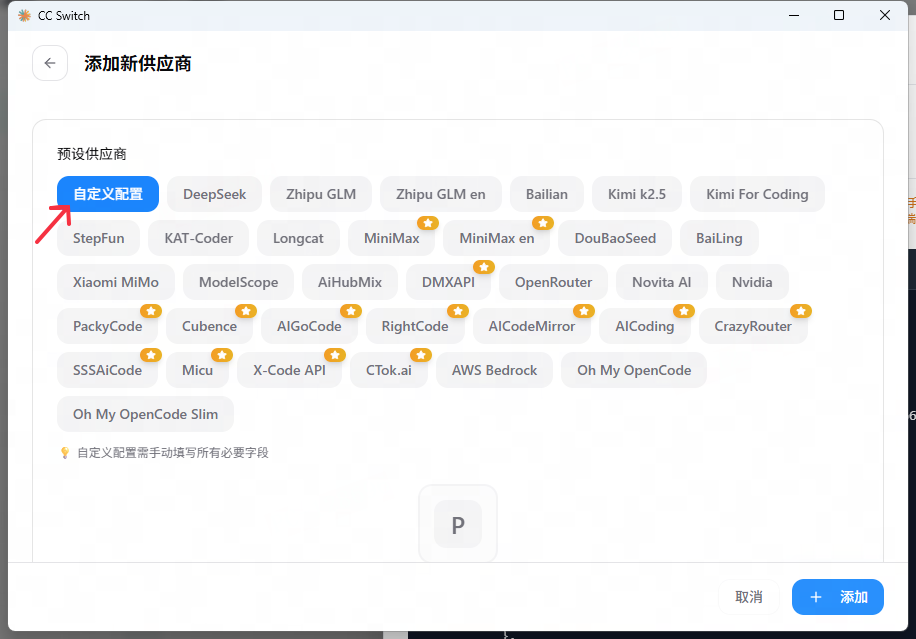
Task: Click the CC Switch app logo
Action: coord(24,16)
